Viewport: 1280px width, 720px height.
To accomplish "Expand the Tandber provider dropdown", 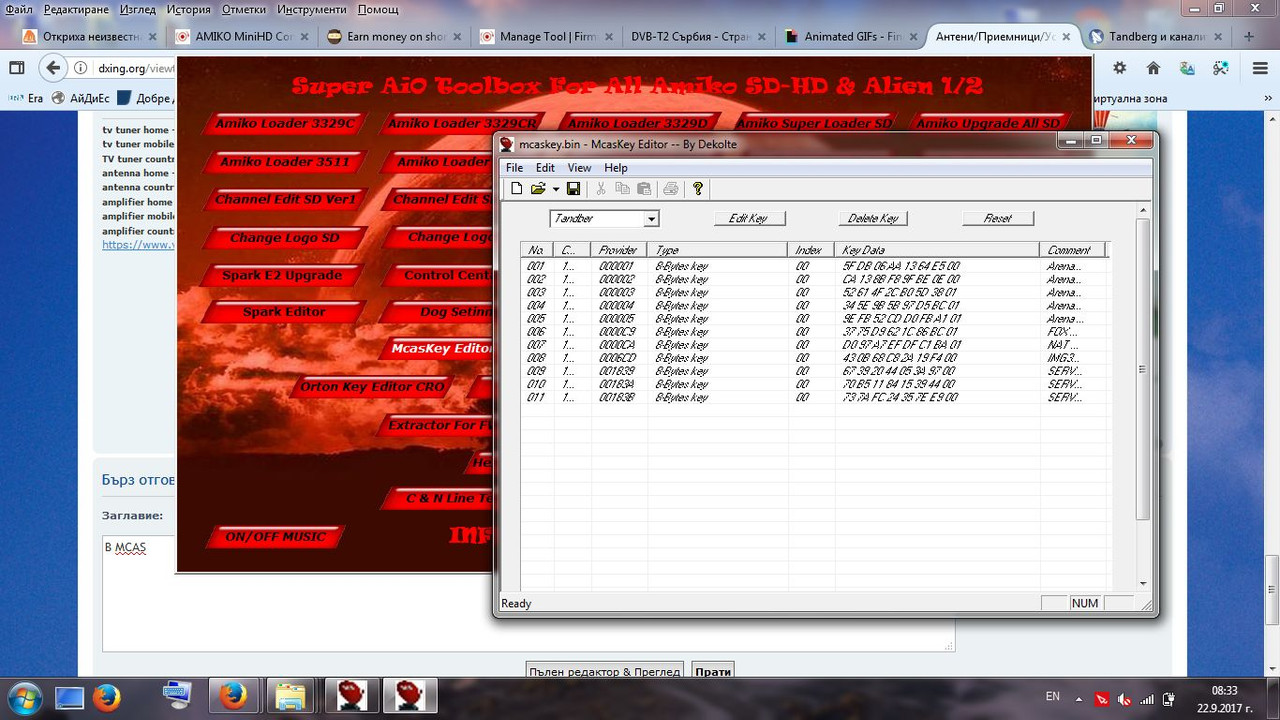I will click(651, 219).
